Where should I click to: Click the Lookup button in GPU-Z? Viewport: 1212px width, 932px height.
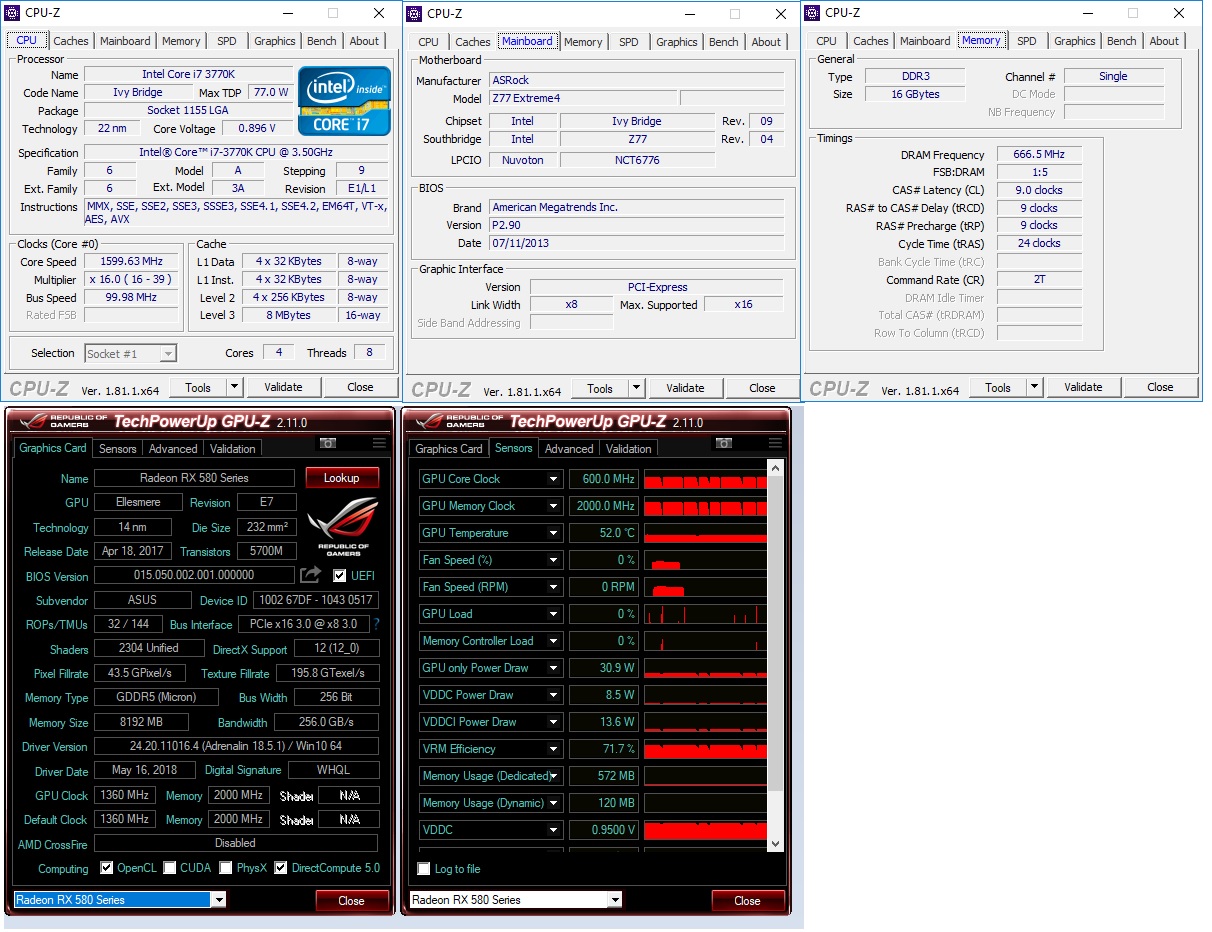(341, 478)
